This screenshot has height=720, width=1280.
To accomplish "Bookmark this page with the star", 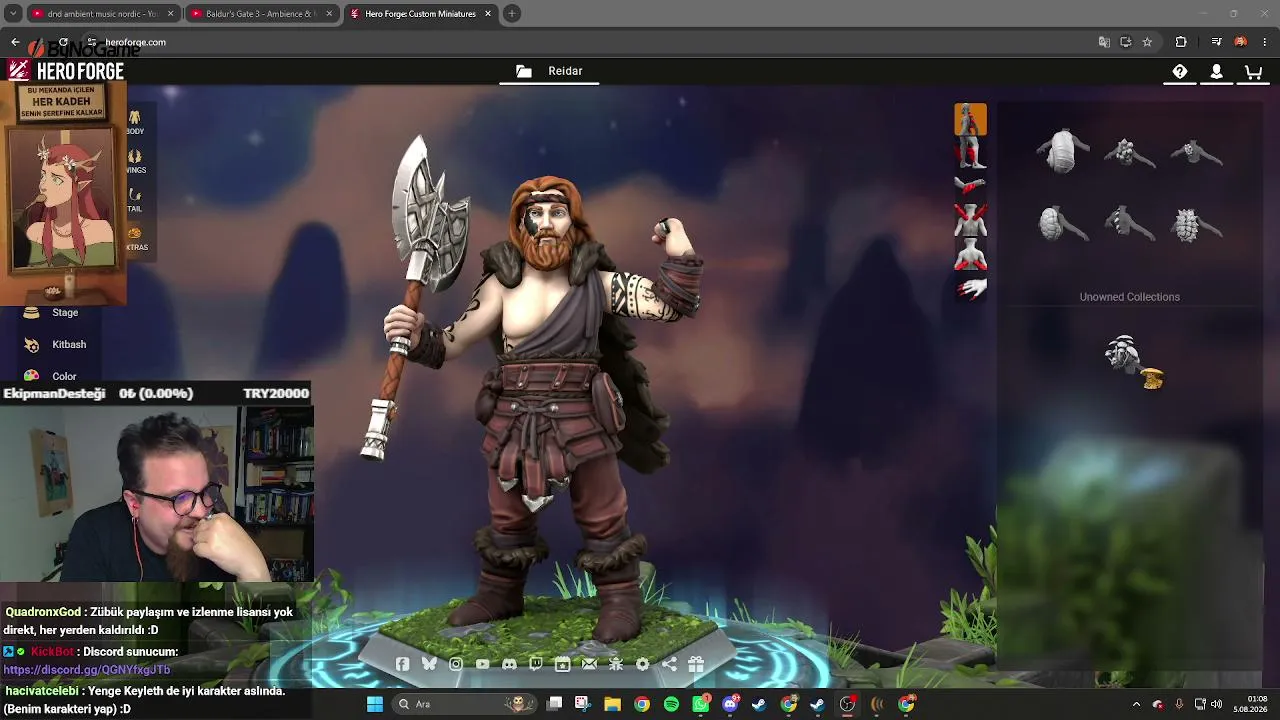I will pos(1147,42).
